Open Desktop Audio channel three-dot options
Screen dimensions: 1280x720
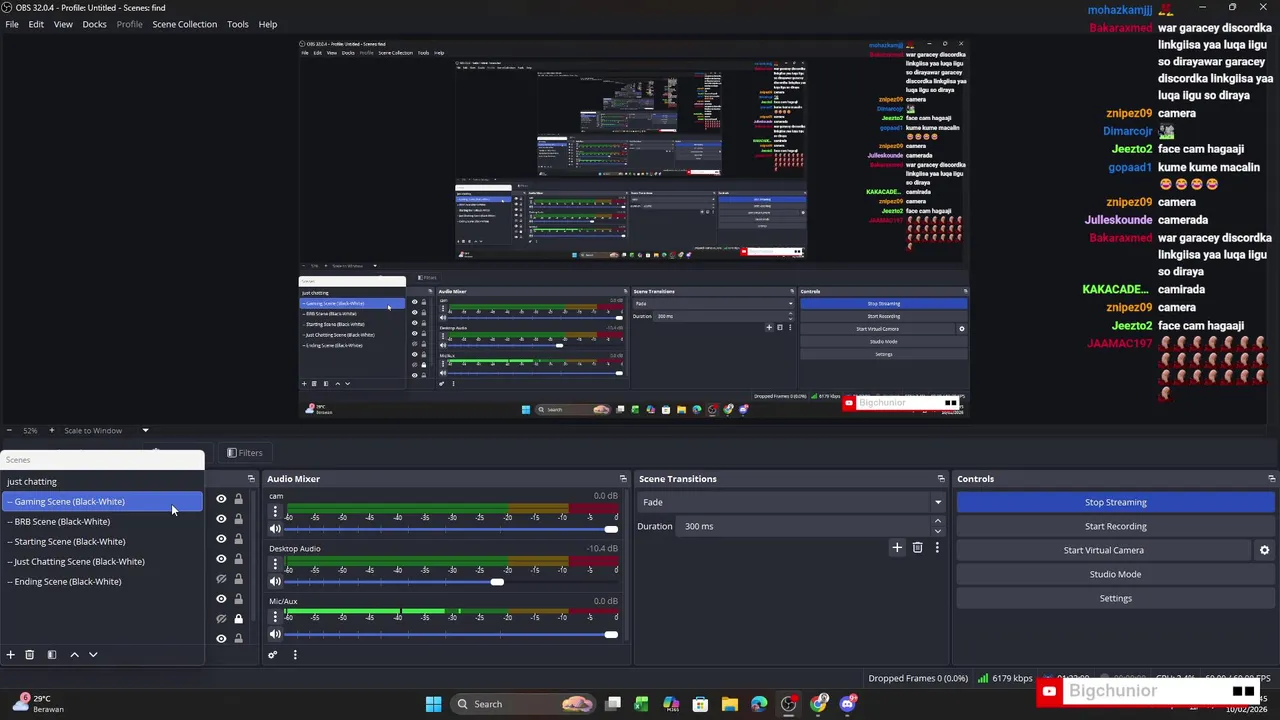(275, 564)
